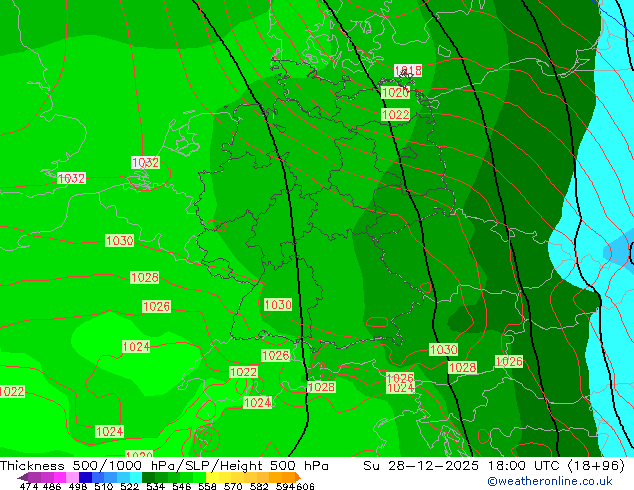The height and width of the screenshot is (490, 634).
Task: Pick the darkest green legend swatch above 534
Action: 148,477
